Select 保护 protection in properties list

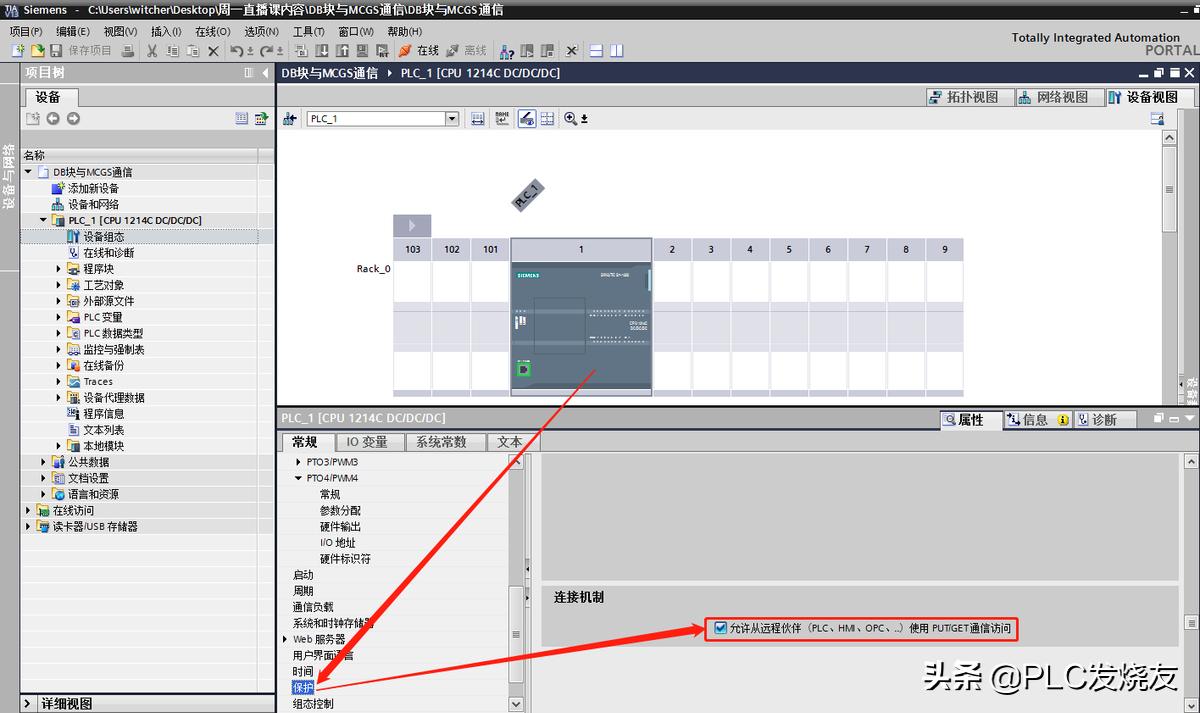[x=303, y=687]
